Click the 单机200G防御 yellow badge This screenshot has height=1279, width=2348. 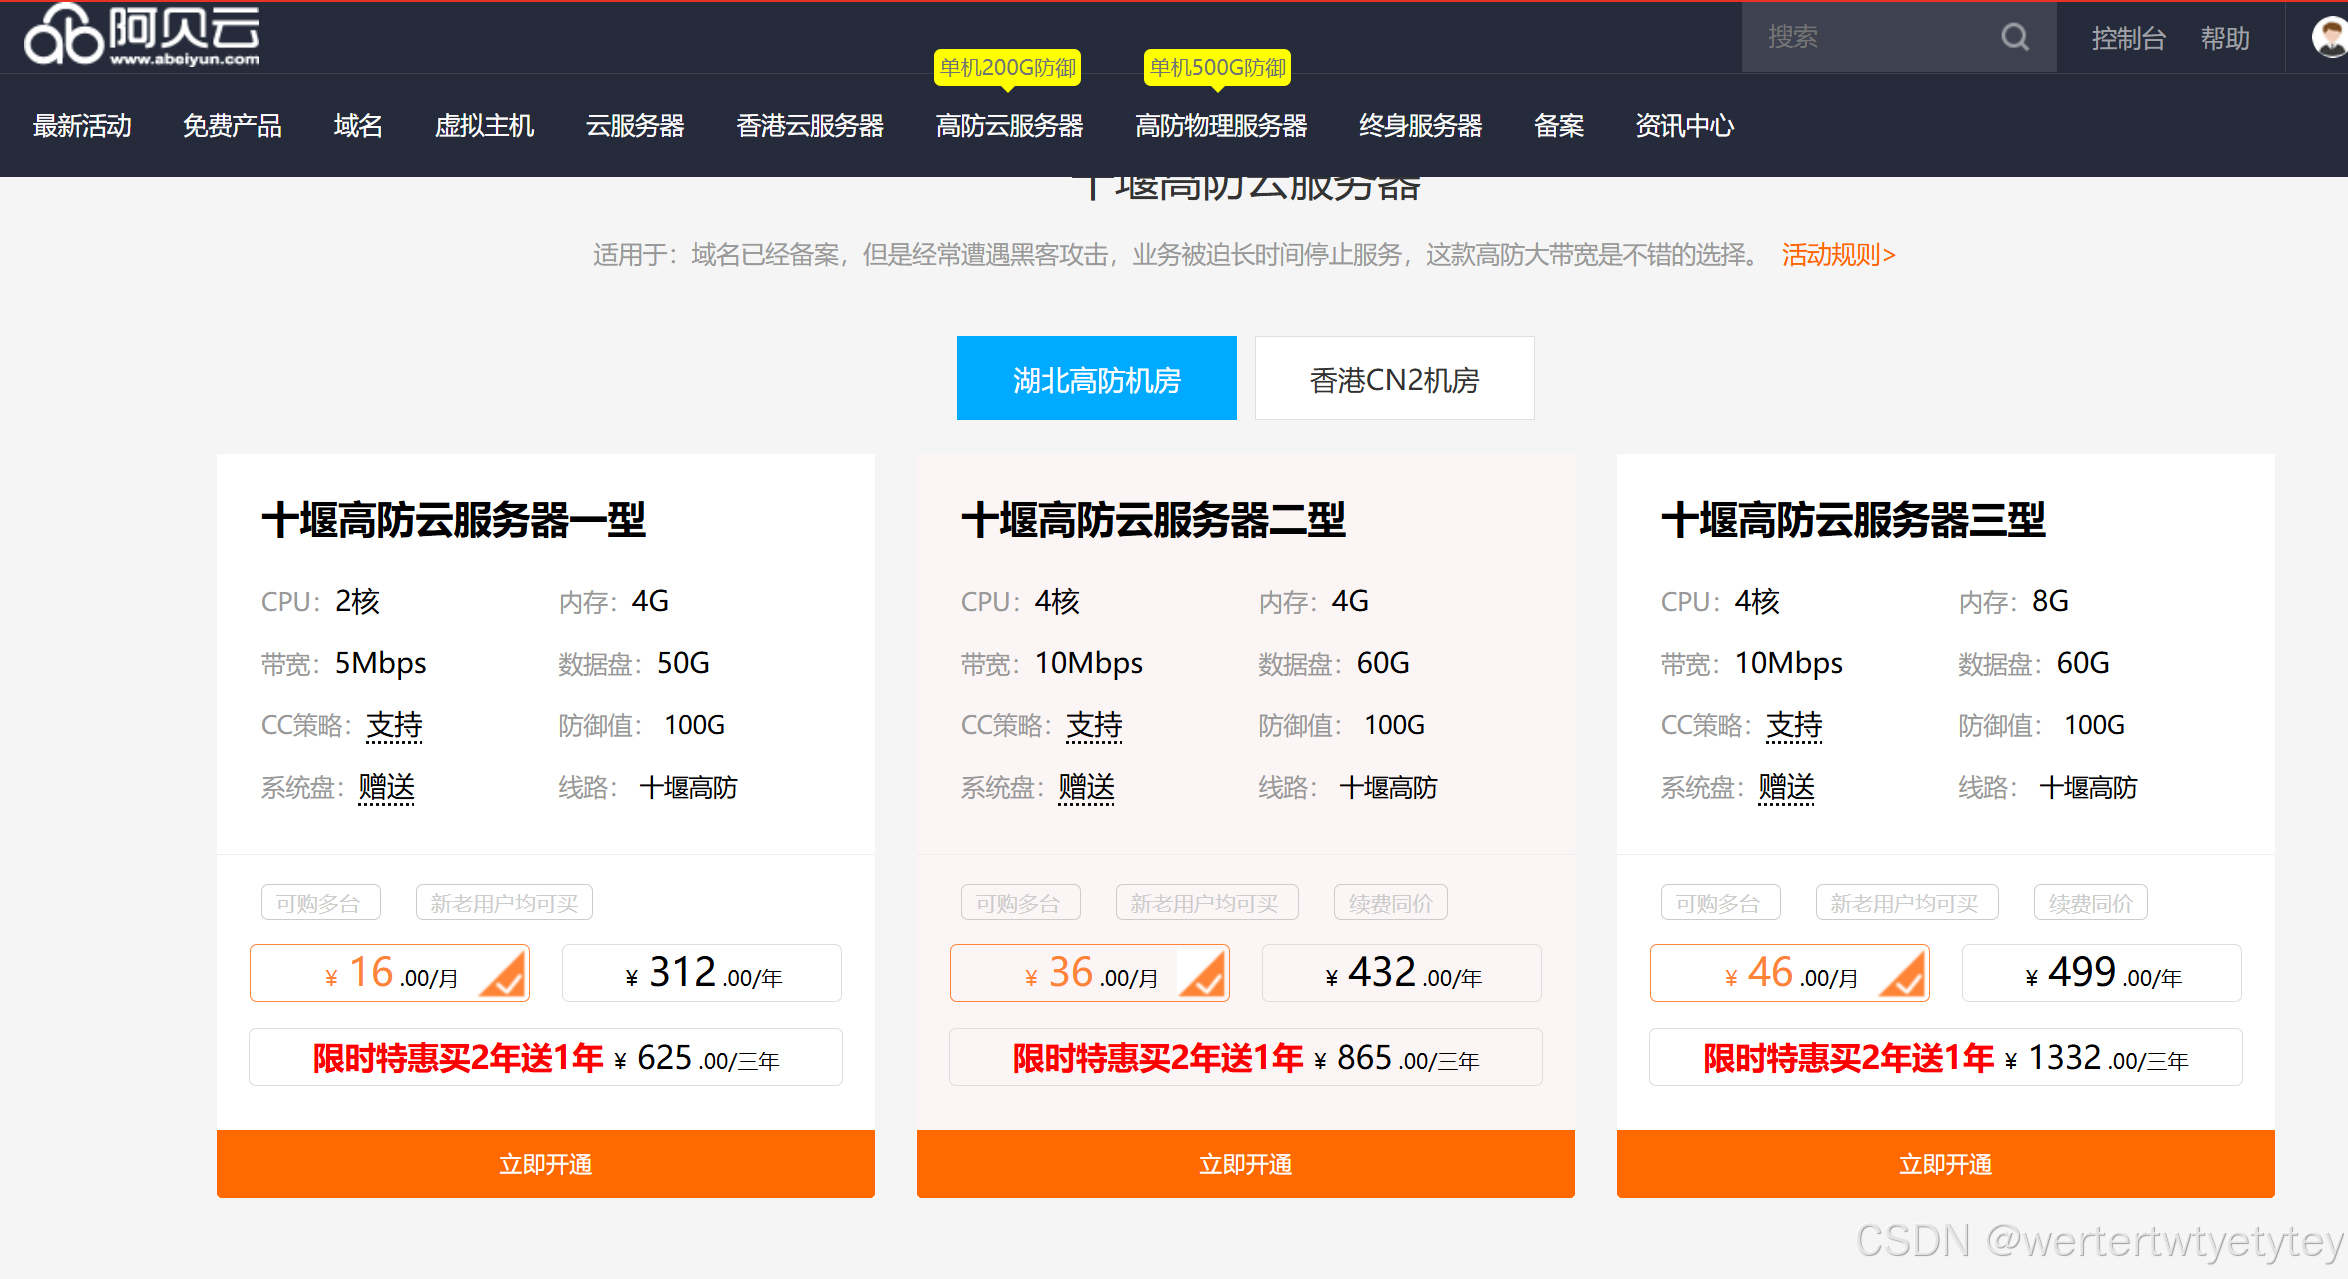pyautogui.click(x=1007, y=67)
